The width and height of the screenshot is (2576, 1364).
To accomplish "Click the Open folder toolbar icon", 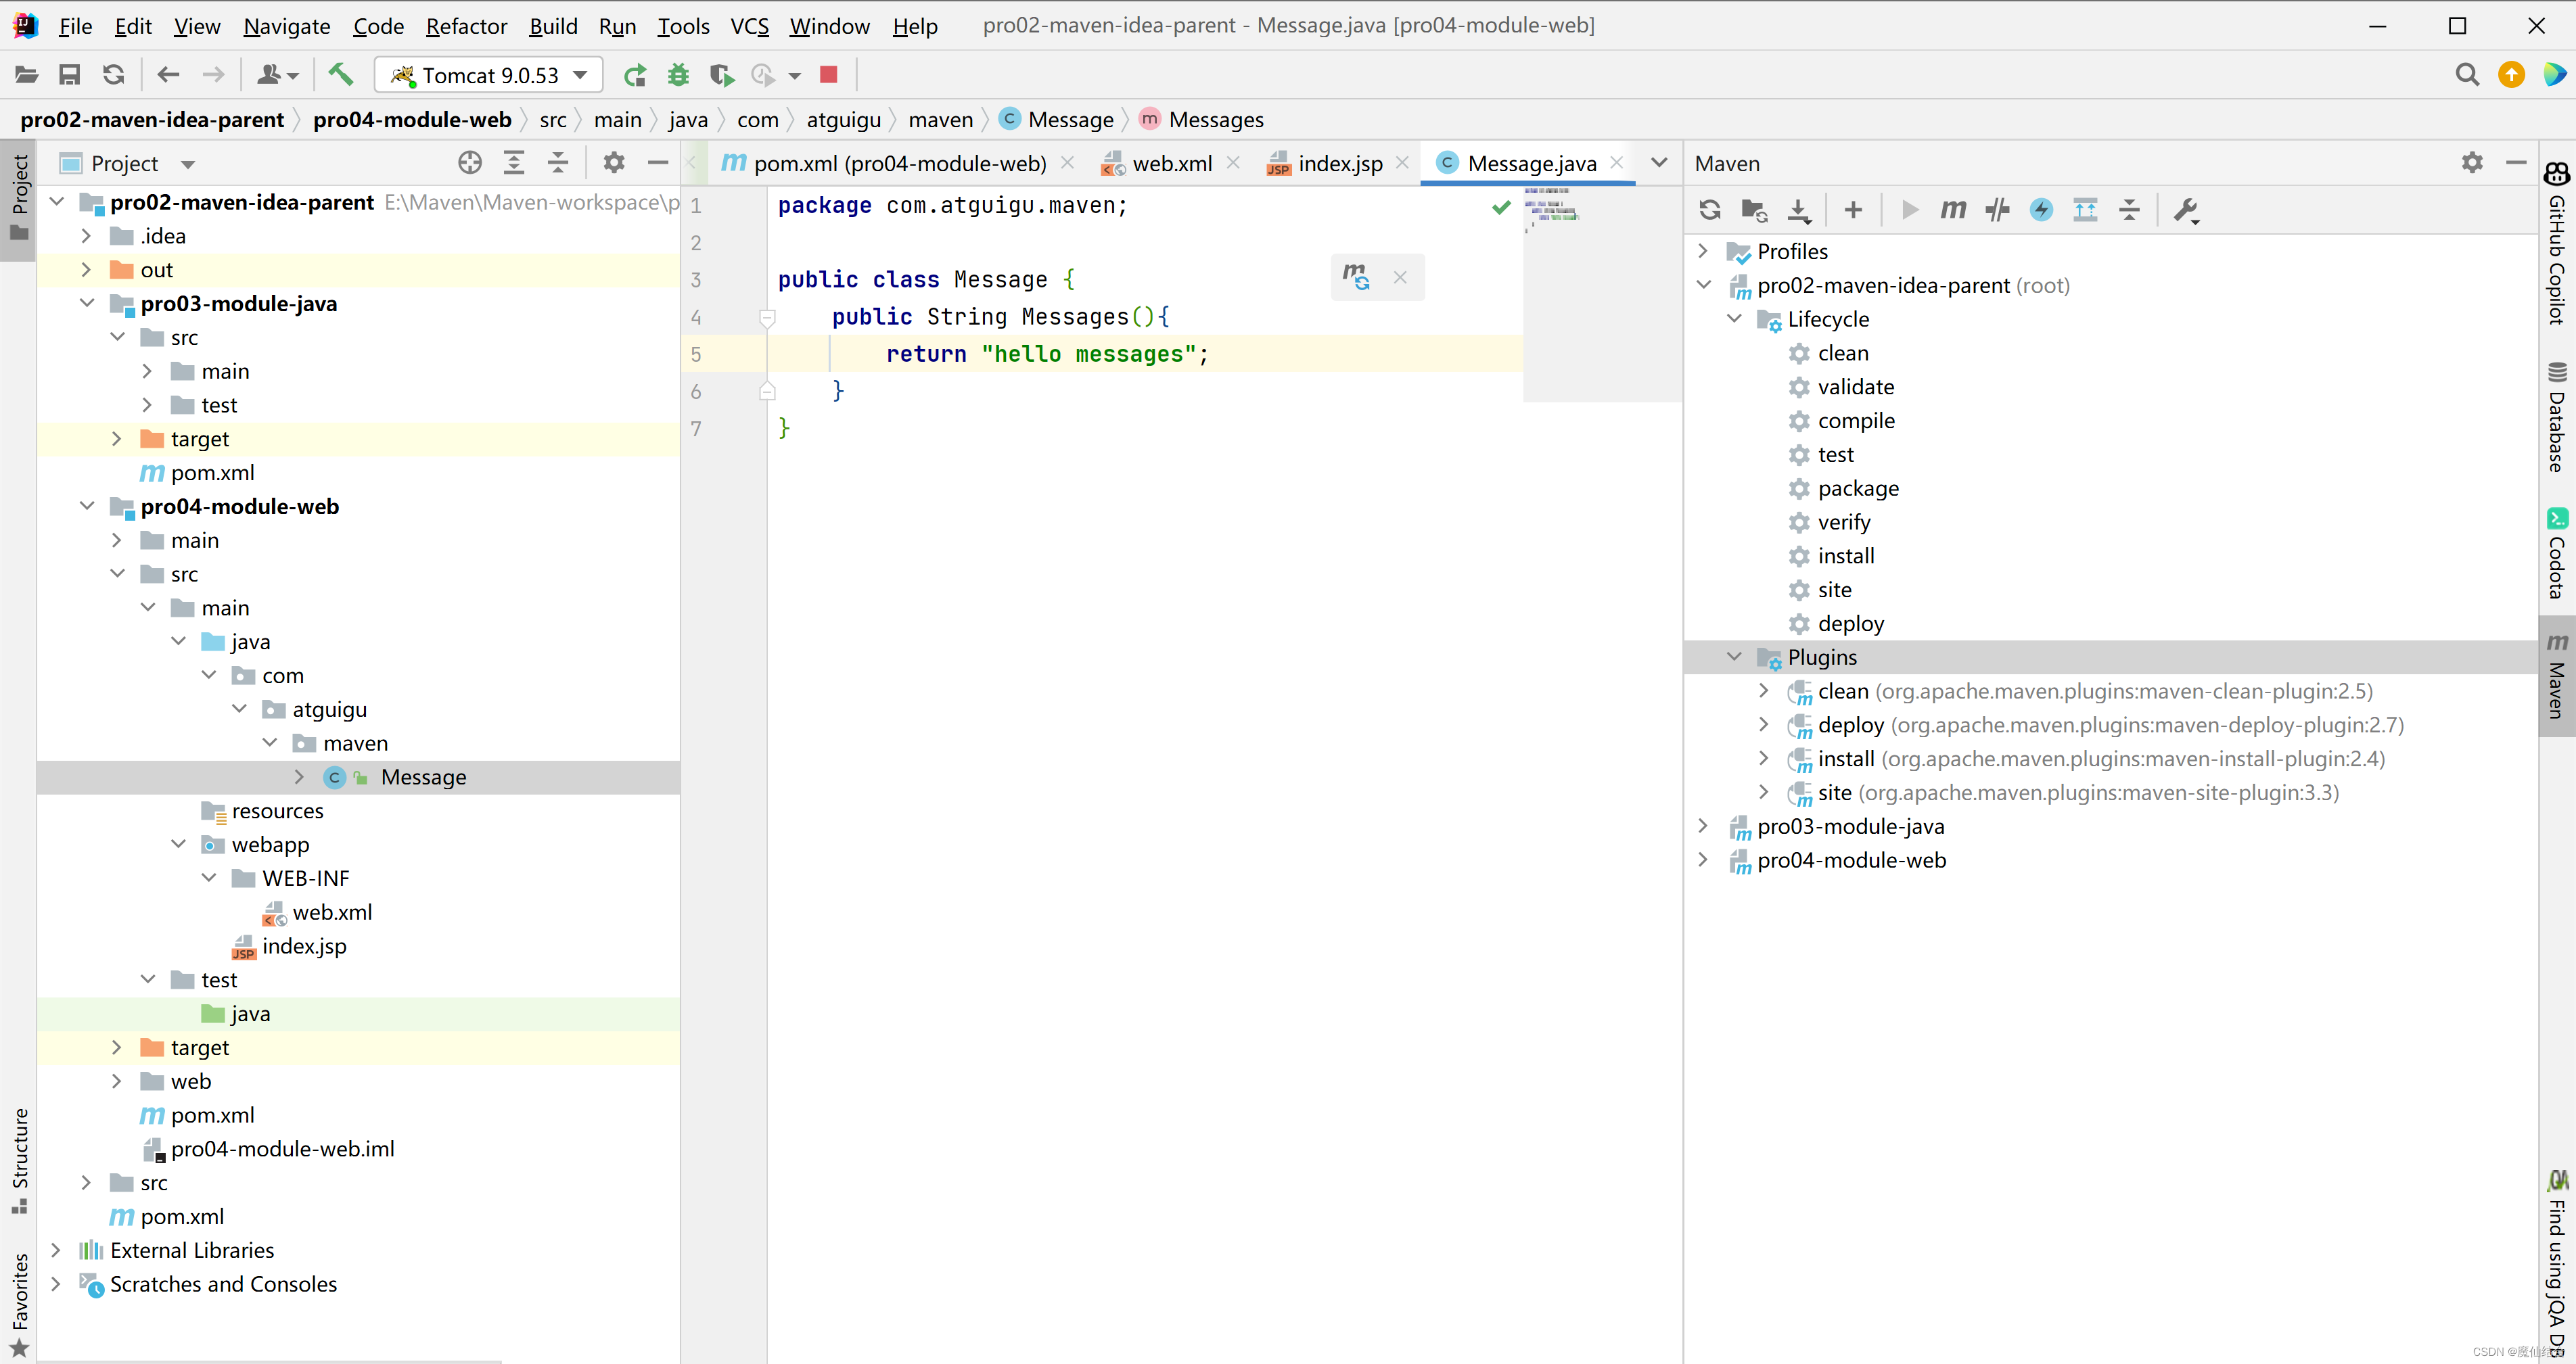I will click(x=26, y=75).
